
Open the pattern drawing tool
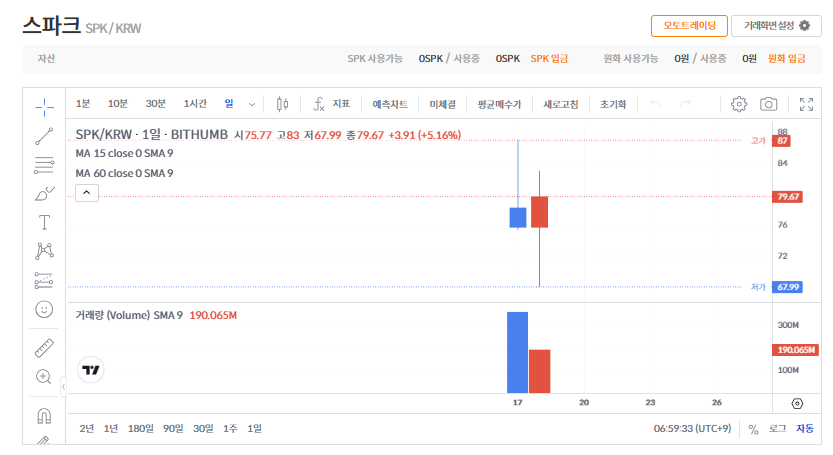(x=44, y=251)
